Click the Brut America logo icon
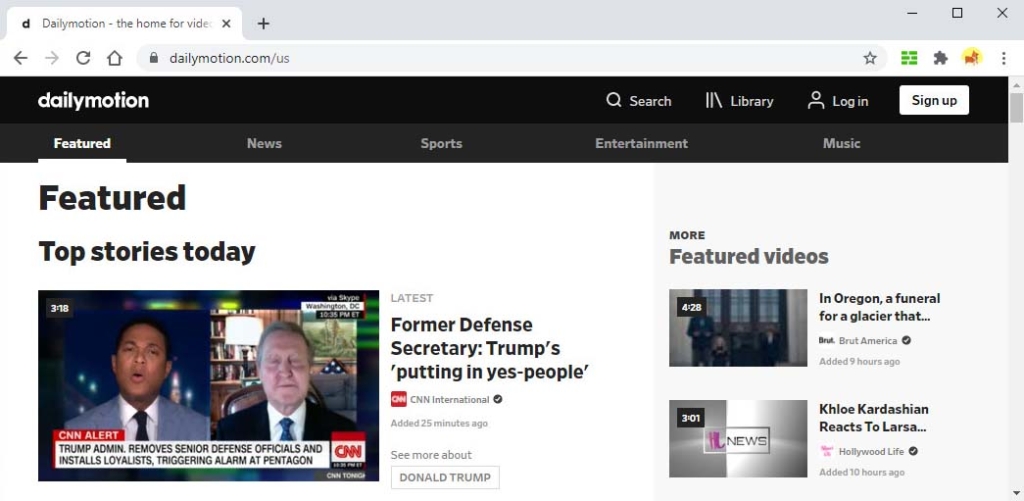Image resolution: width=1024 pixels, height=501 pixels. (827, 340)
